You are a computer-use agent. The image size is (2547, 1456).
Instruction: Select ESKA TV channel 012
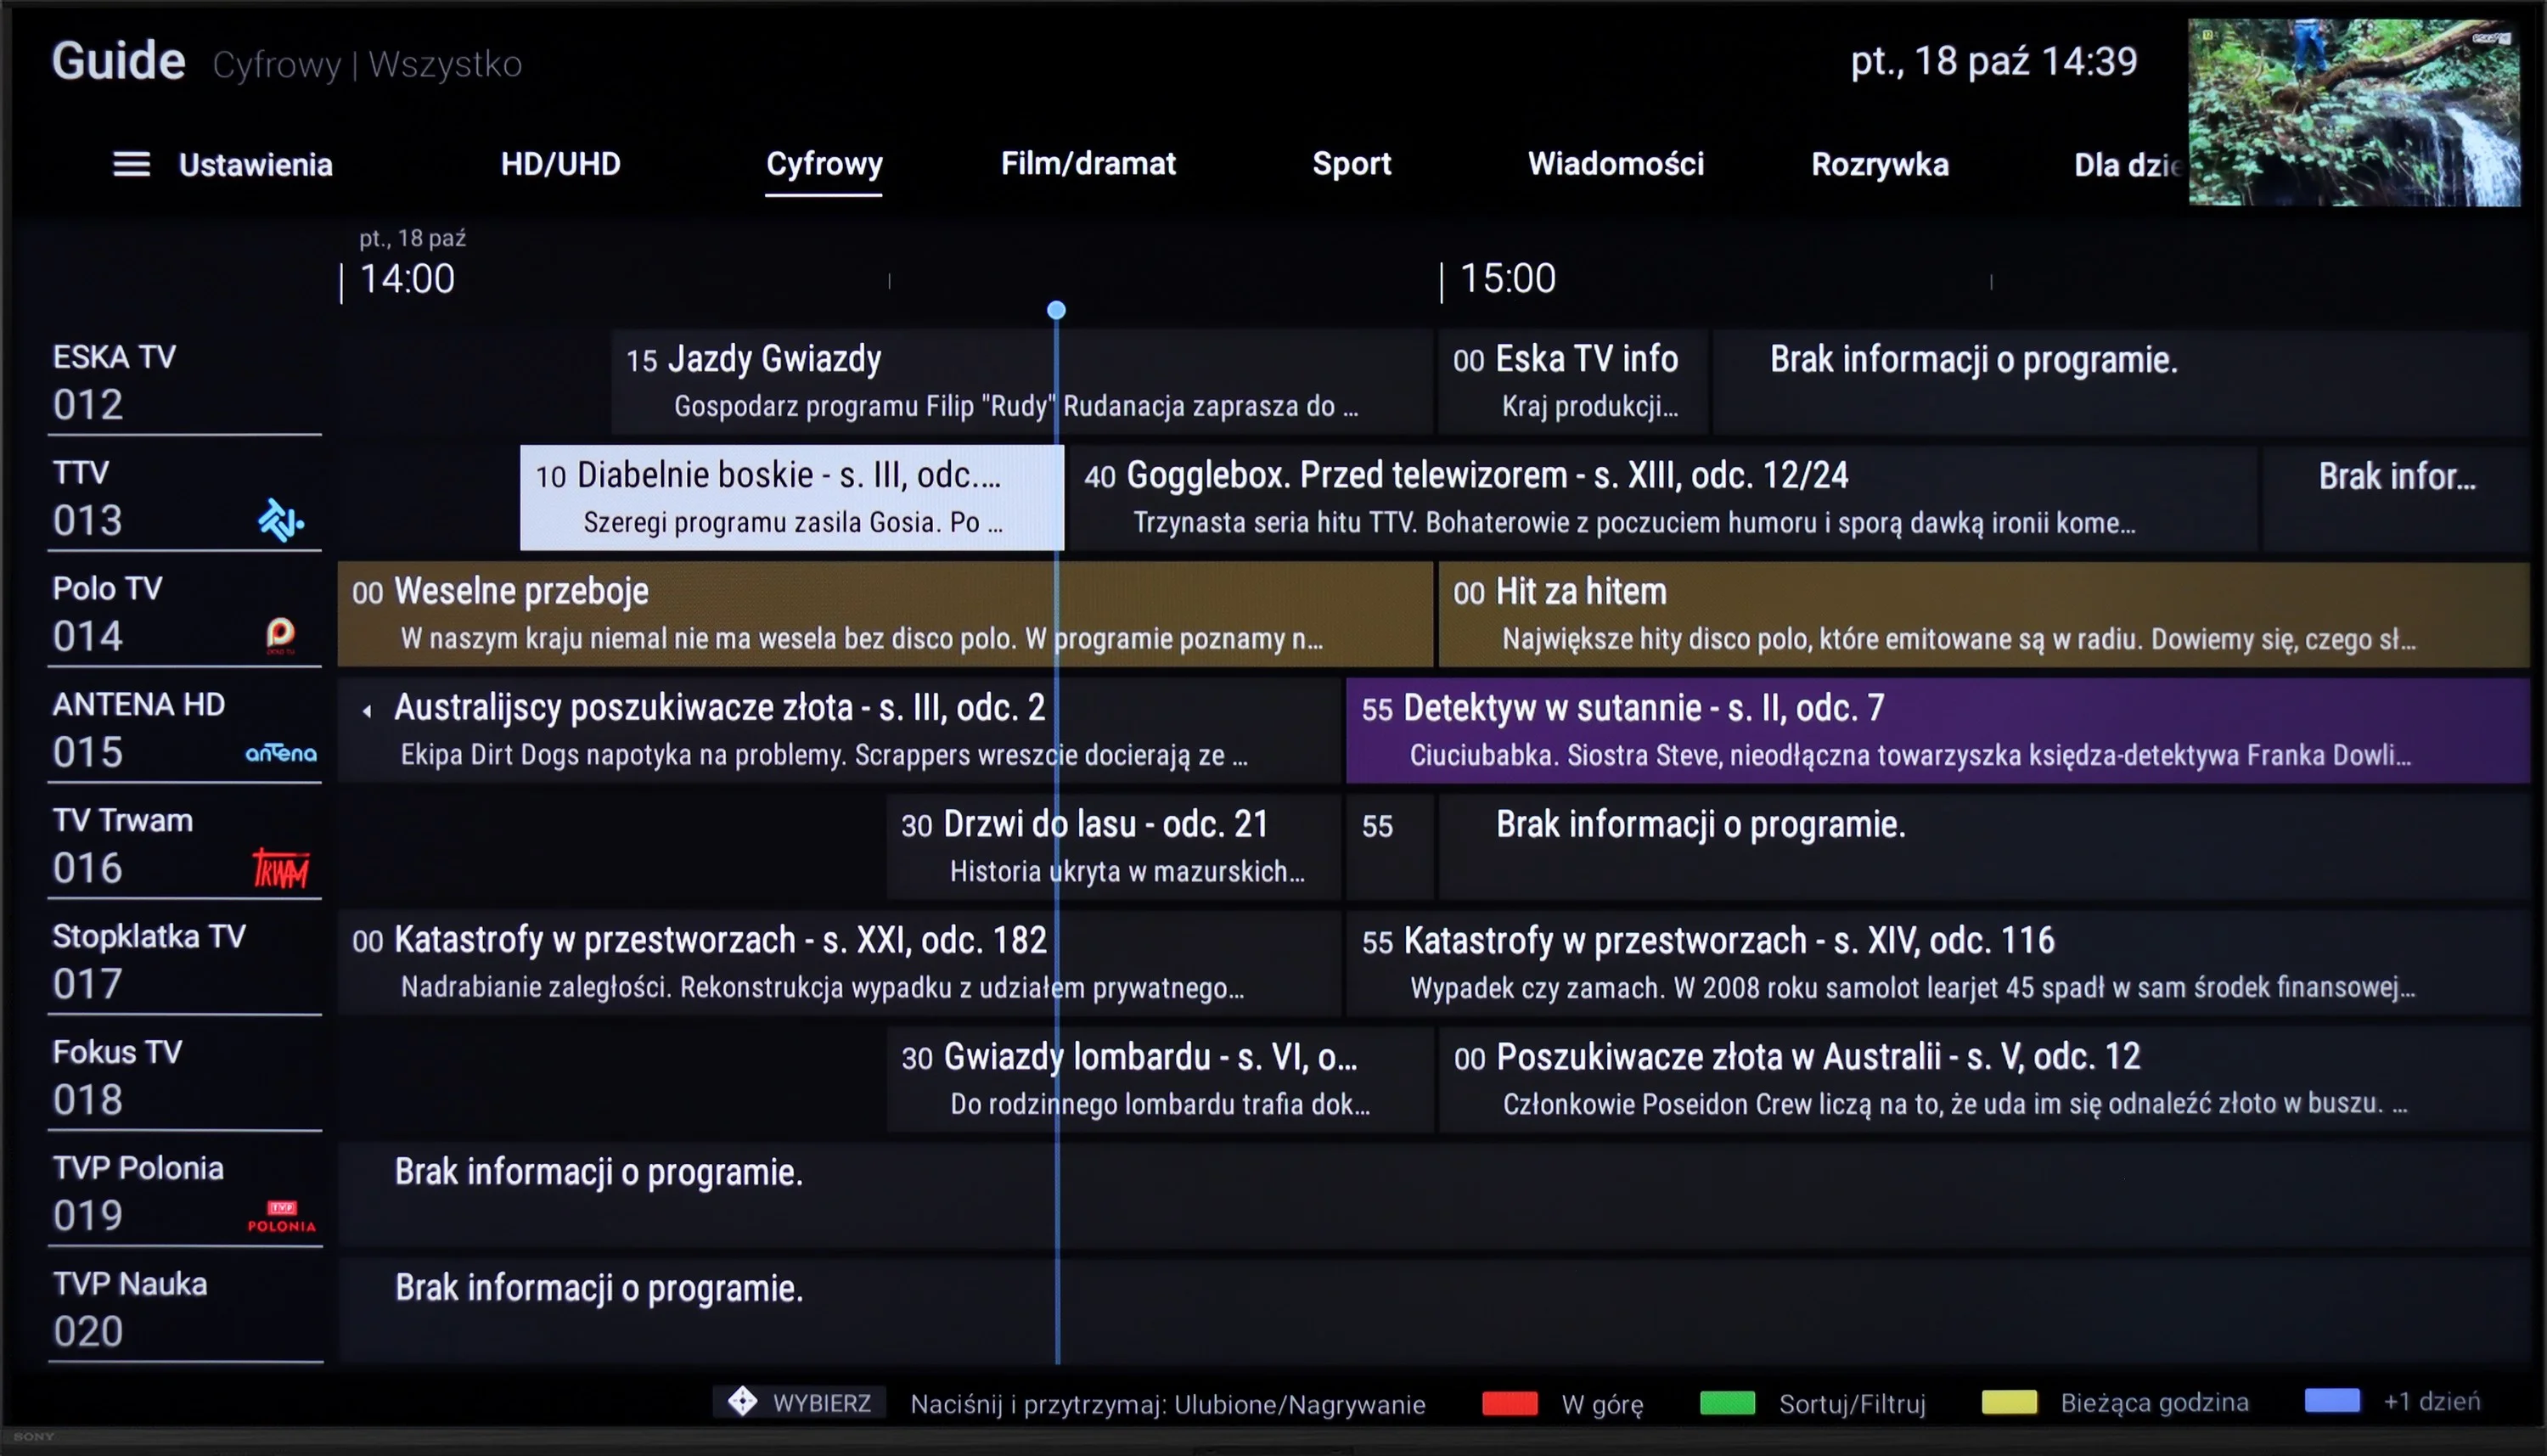tap(184, 381)
